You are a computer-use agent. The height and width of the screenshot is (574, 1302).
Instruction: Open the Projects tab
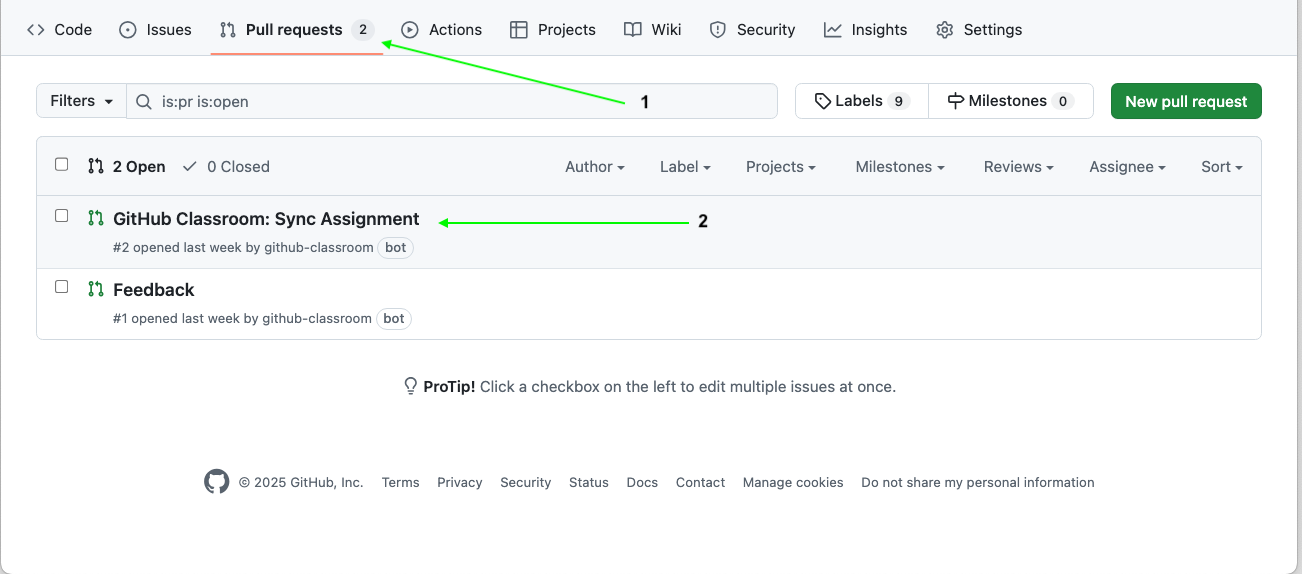click(553, 30)
